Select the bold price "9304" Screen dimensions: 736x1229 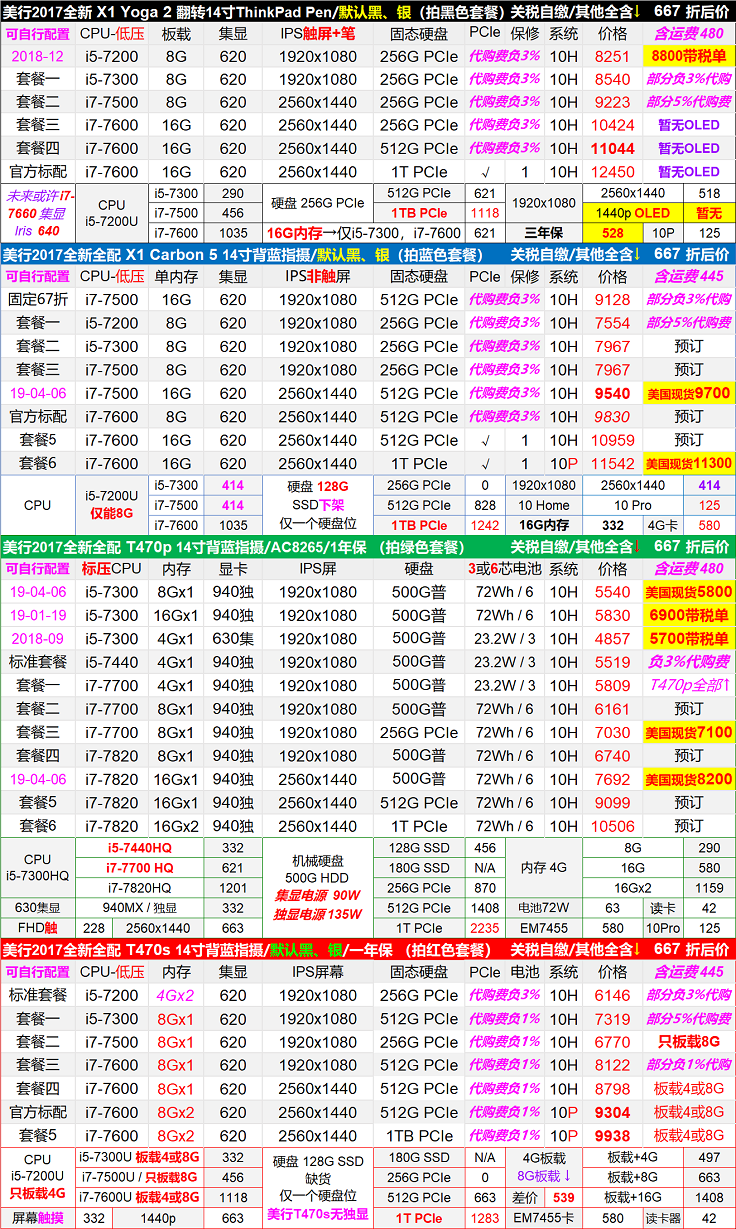(612, 1112)
